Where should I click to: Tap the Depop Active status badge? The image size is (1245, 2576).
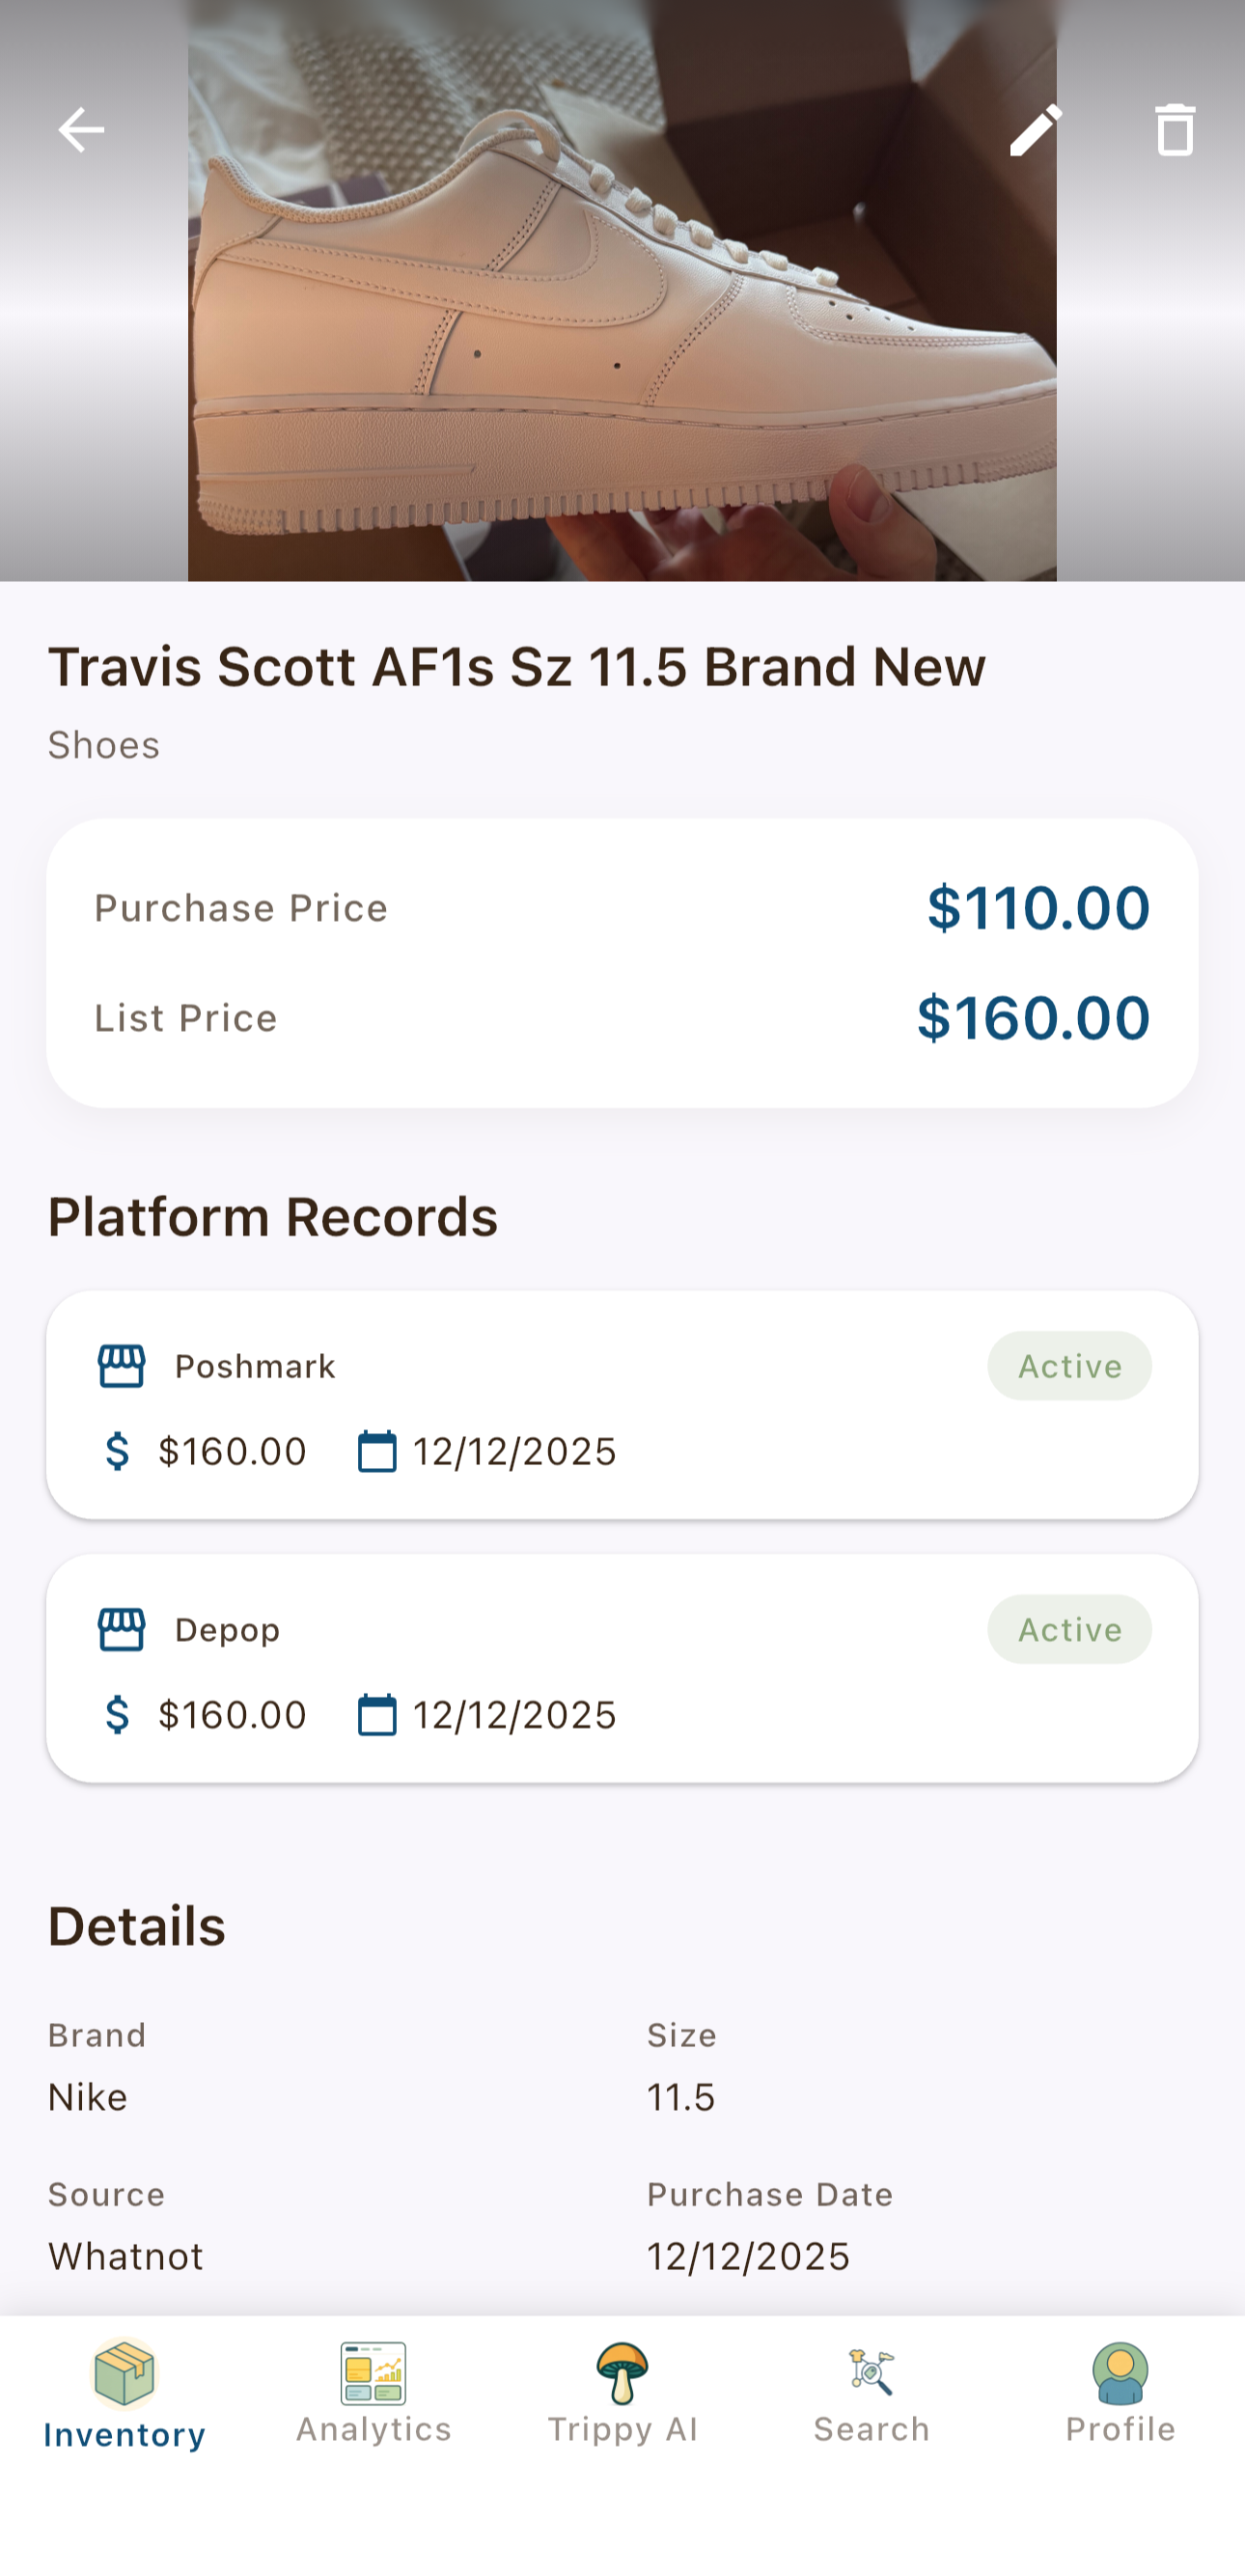click(1069, 1630)
